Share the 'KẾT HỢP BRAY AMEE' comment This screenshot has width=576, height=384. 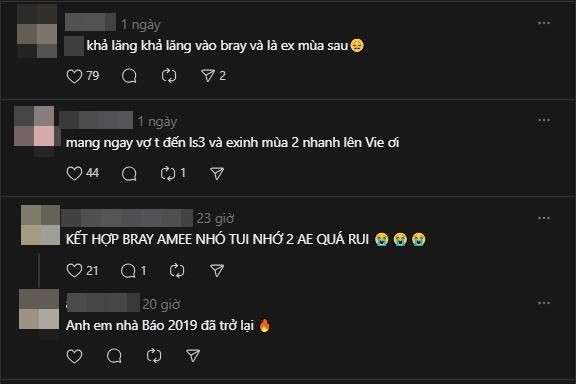217,271
